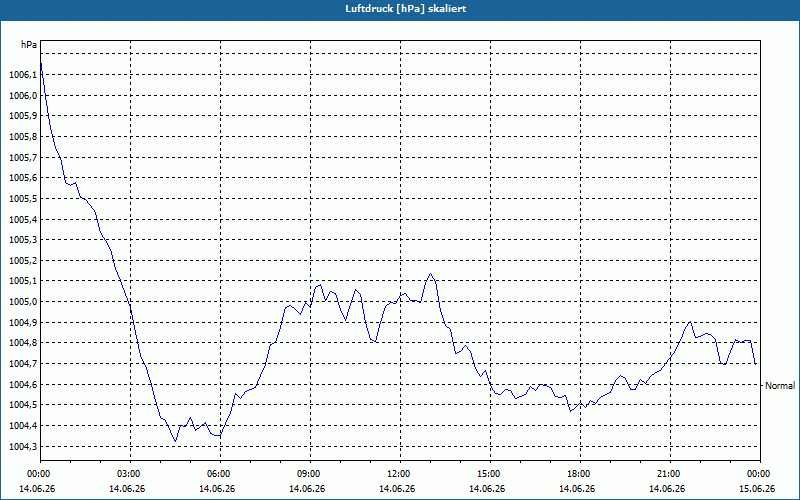
Task: Select the 06:00 time axis label
Action: [220, 474]
